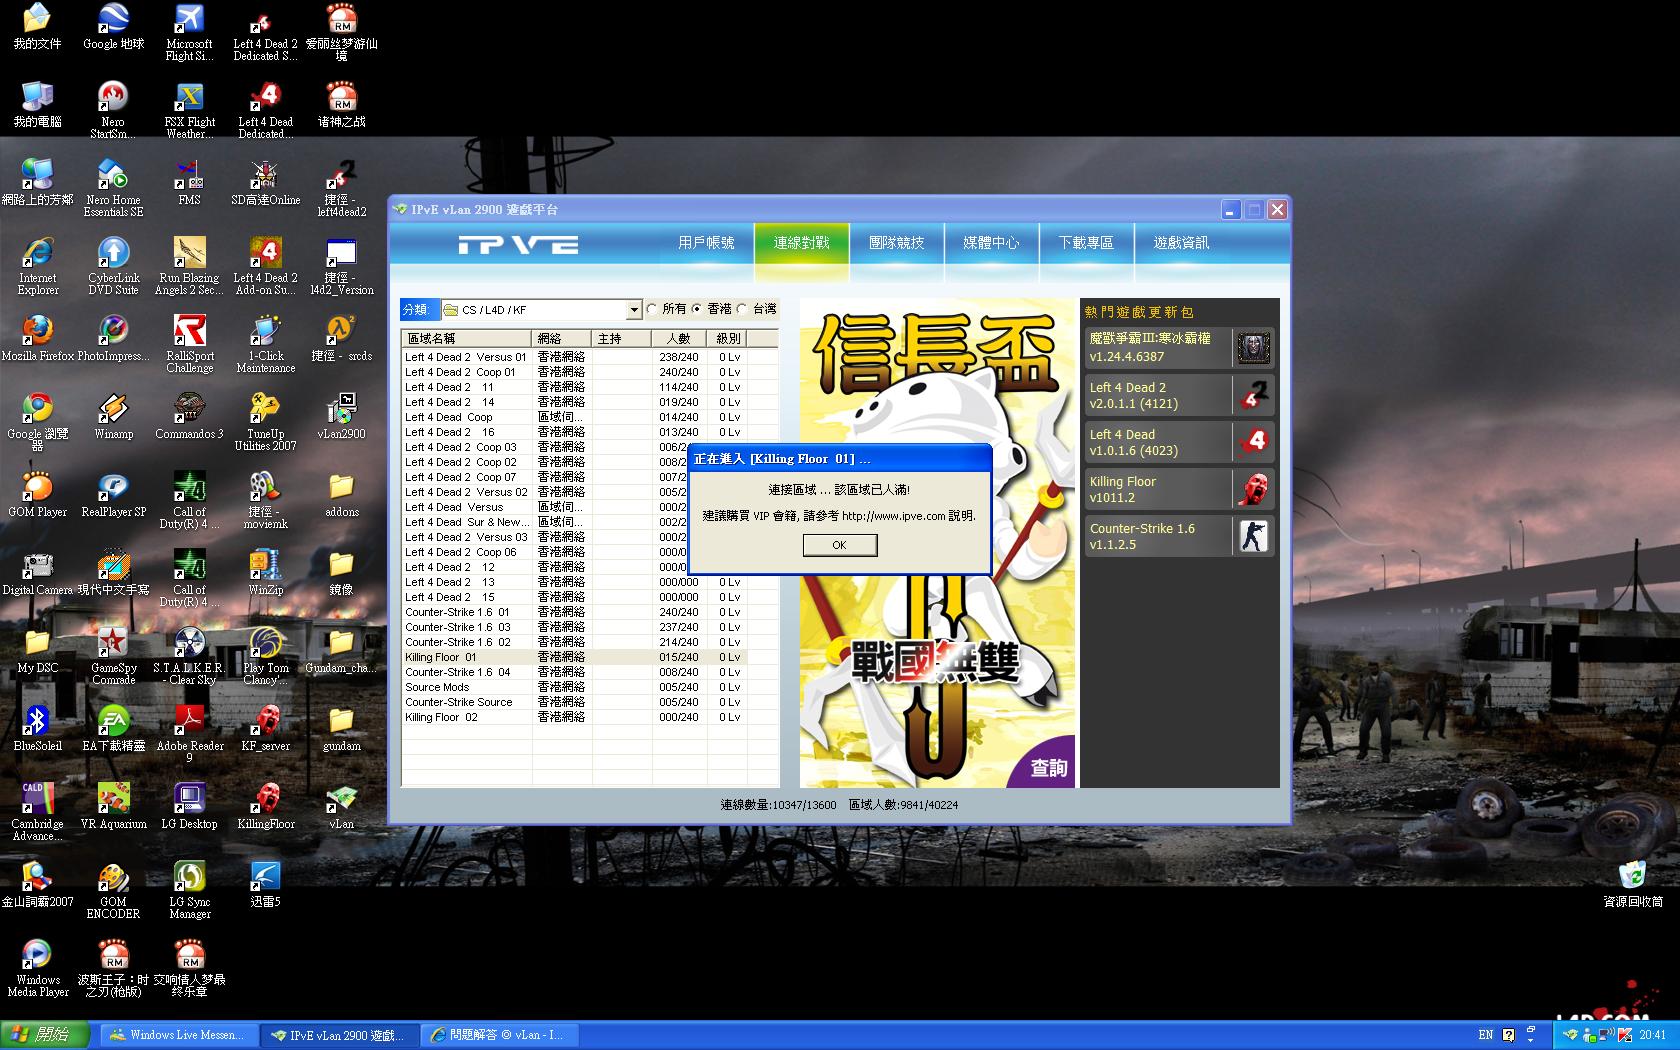Sort list by 人數 column header
The width and height of the screenshot is (1680, 1050).
click(x=678, y=339)
